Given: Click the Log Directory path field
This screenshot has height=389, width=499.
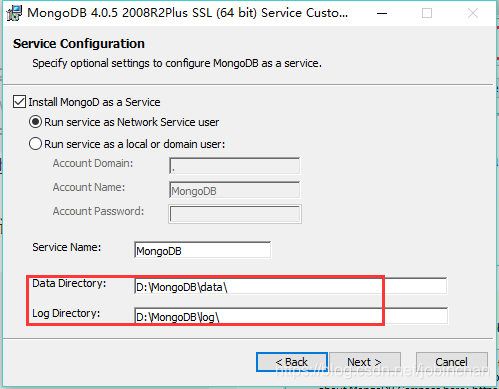Looking at the screenshot, I should coord(291,316).
